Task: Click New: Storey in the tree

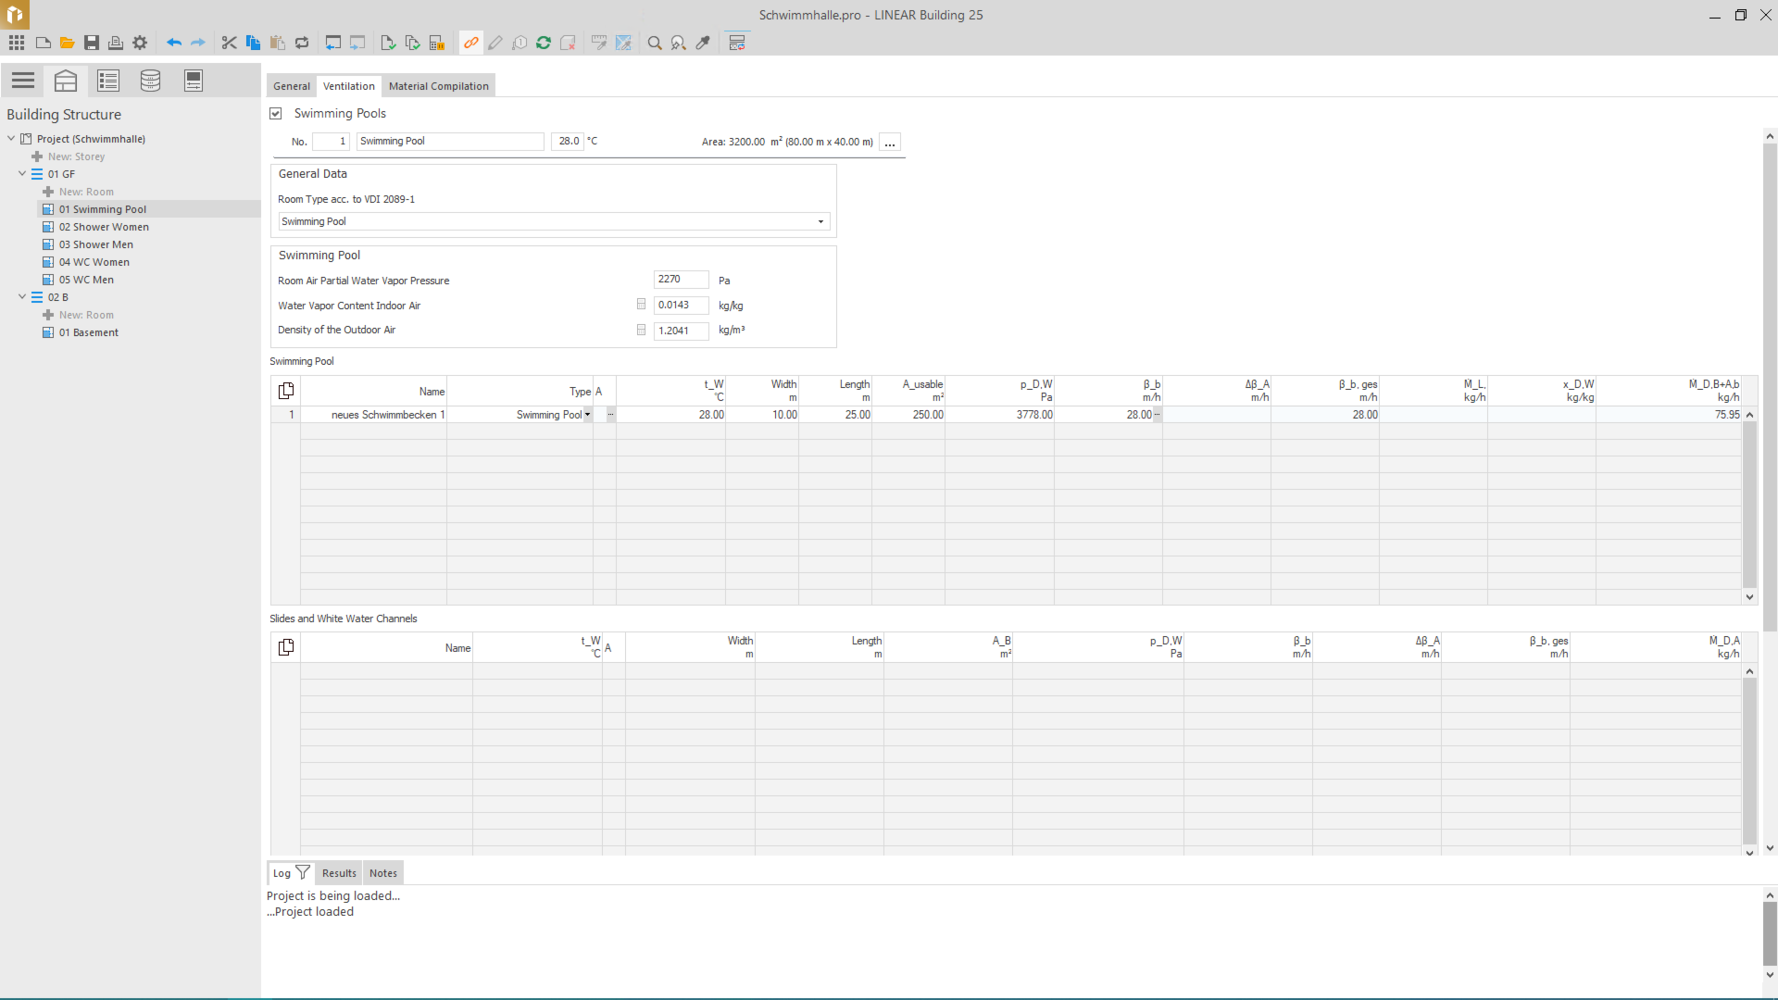Action: coord(76,157)
